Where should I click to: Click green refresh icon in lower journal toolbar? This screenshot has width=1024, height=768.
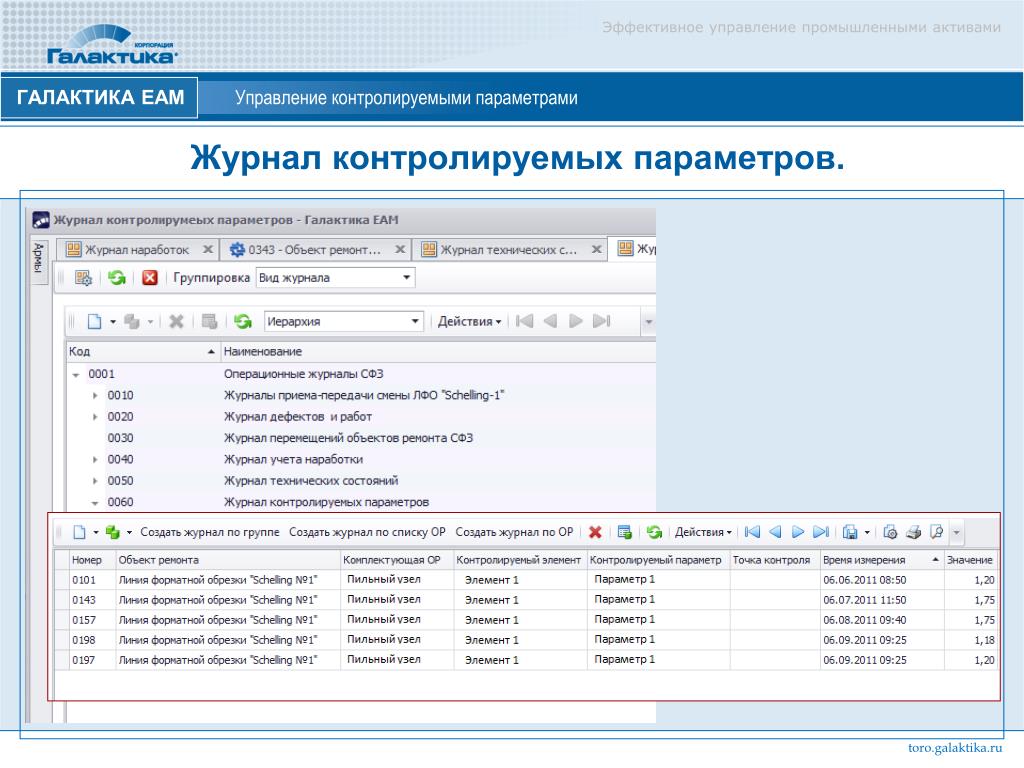(x=654, y=532)
